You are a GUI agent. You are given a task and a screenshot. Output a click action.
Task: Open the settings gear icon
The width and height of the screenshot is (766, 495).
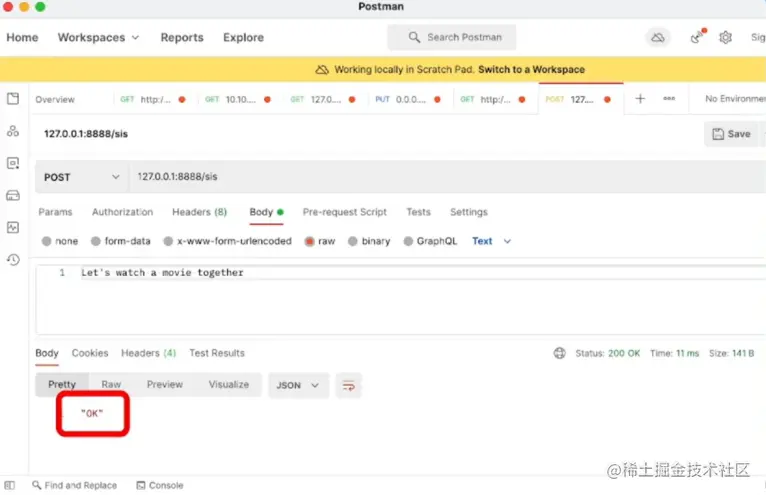pos(725,38)
